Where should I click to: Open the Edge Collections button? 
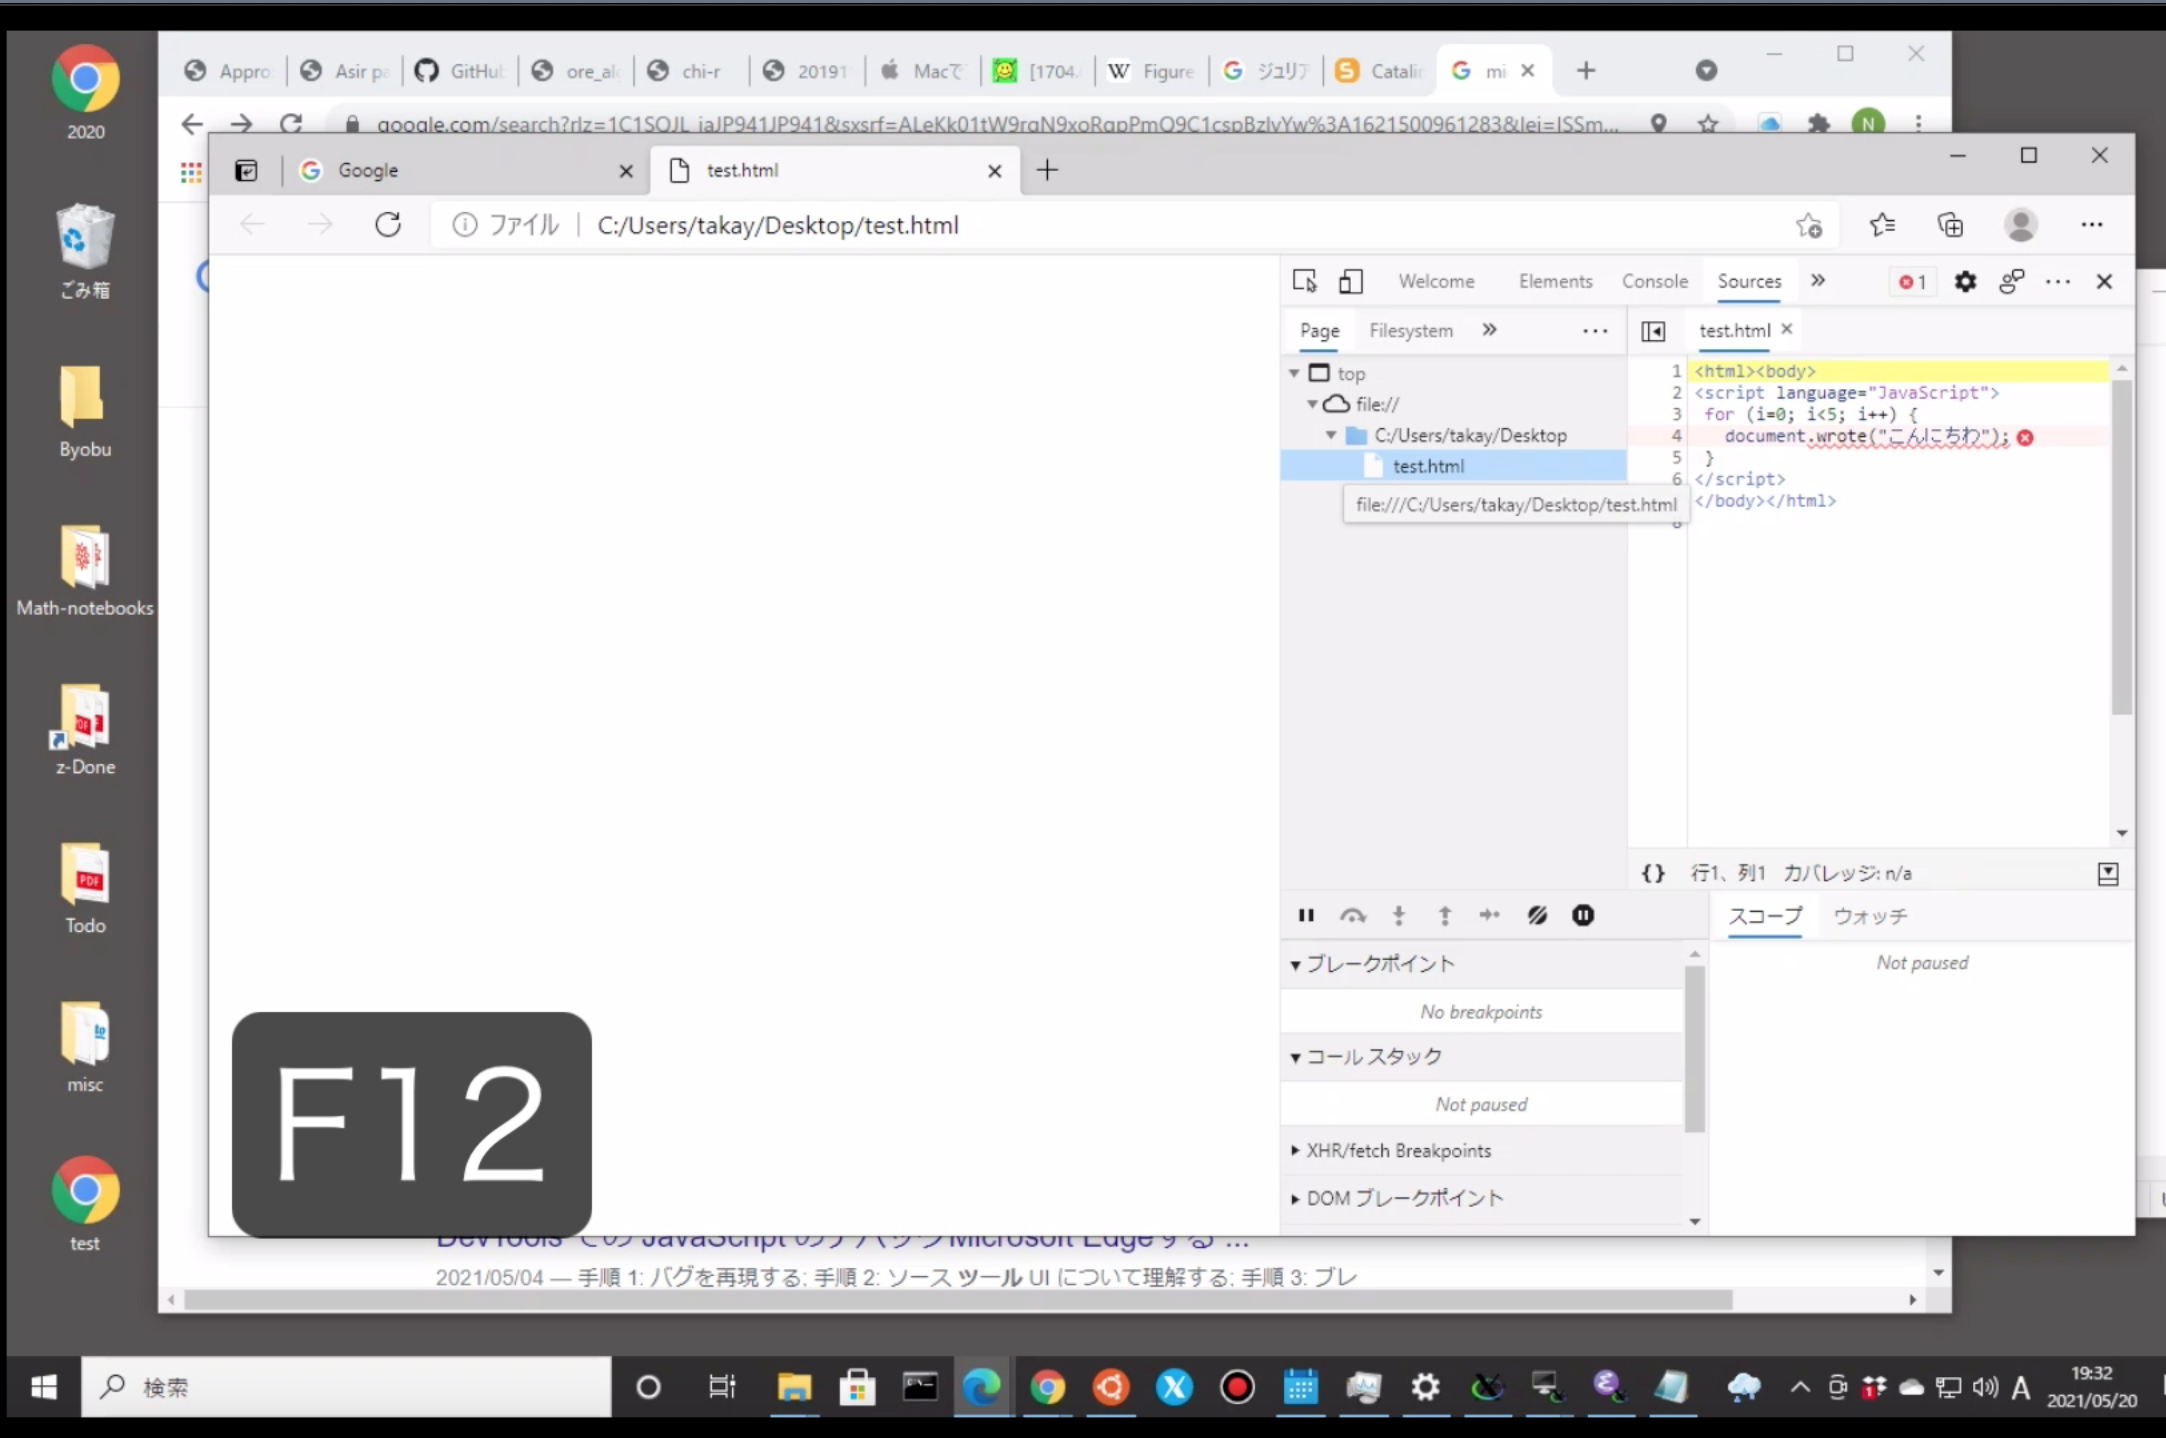tap(1950, 225)
